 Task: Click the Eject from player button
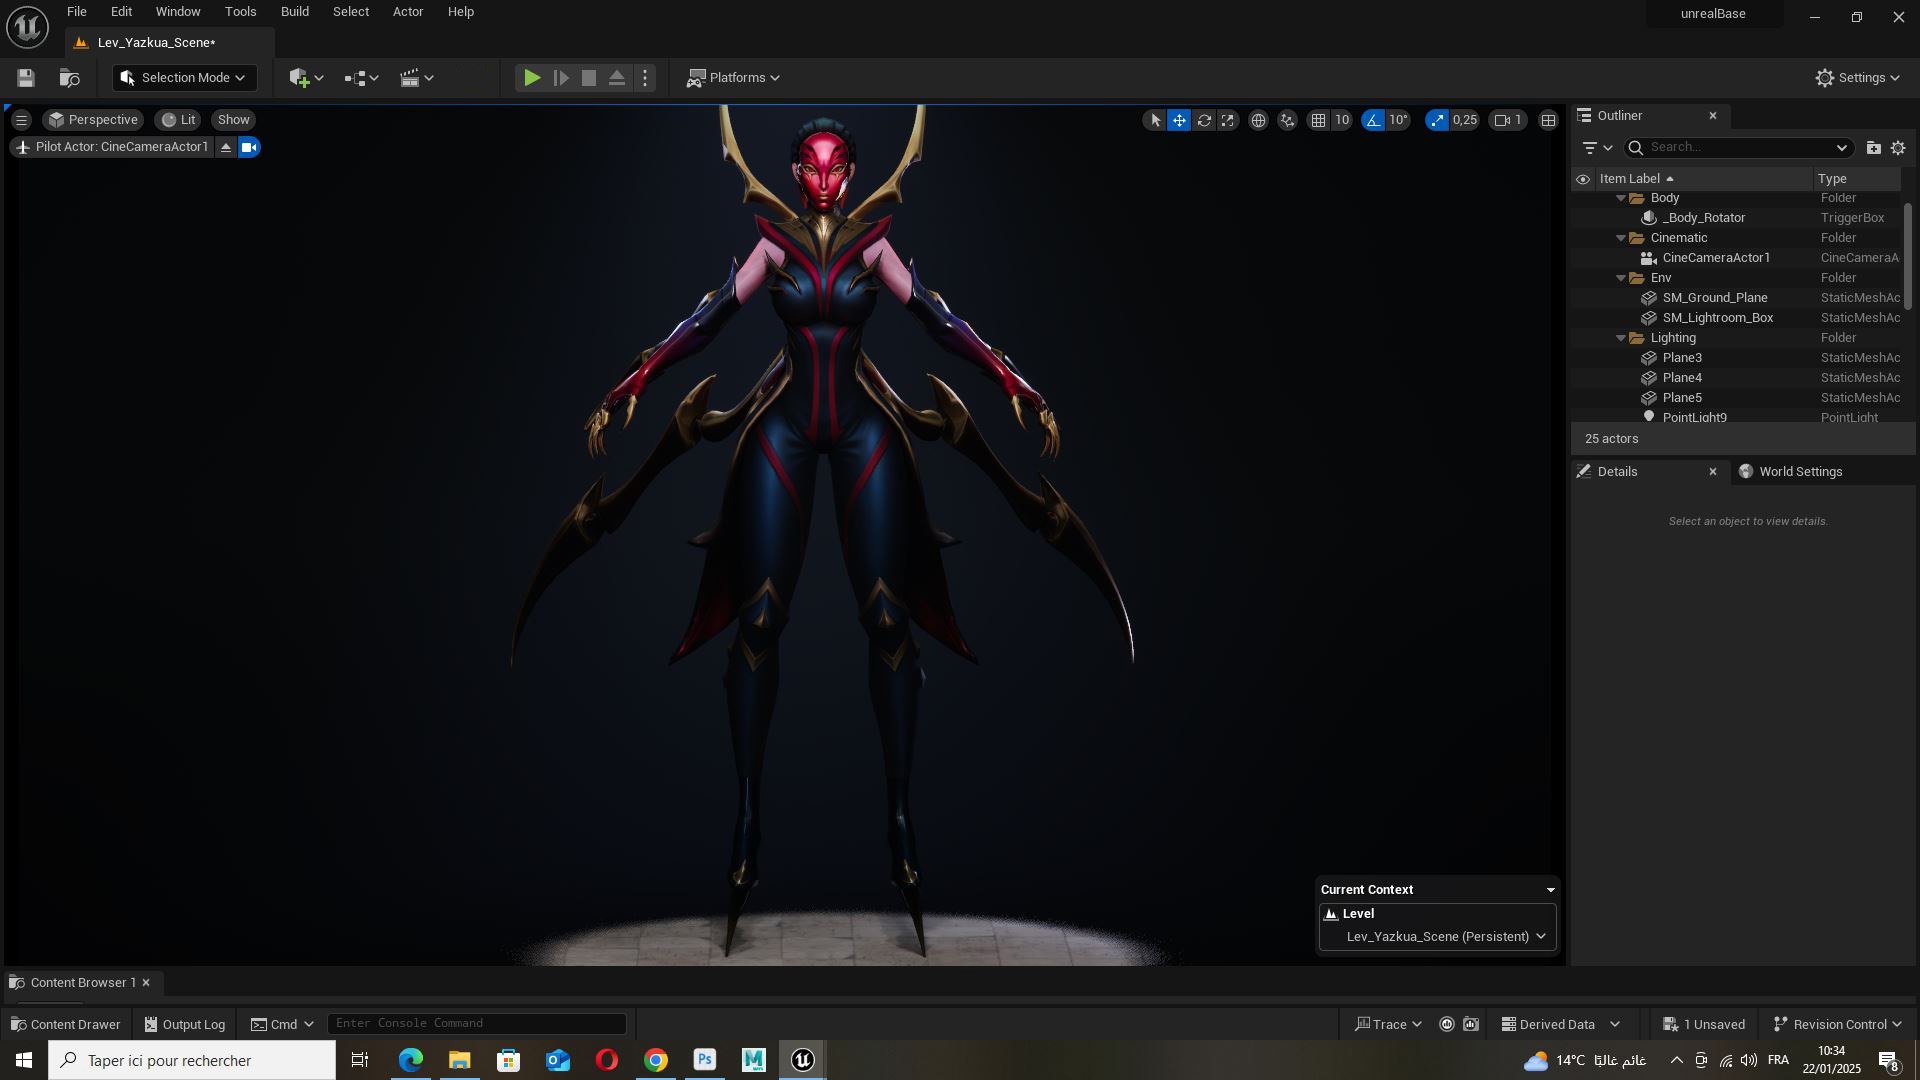(x=617, y=78)
